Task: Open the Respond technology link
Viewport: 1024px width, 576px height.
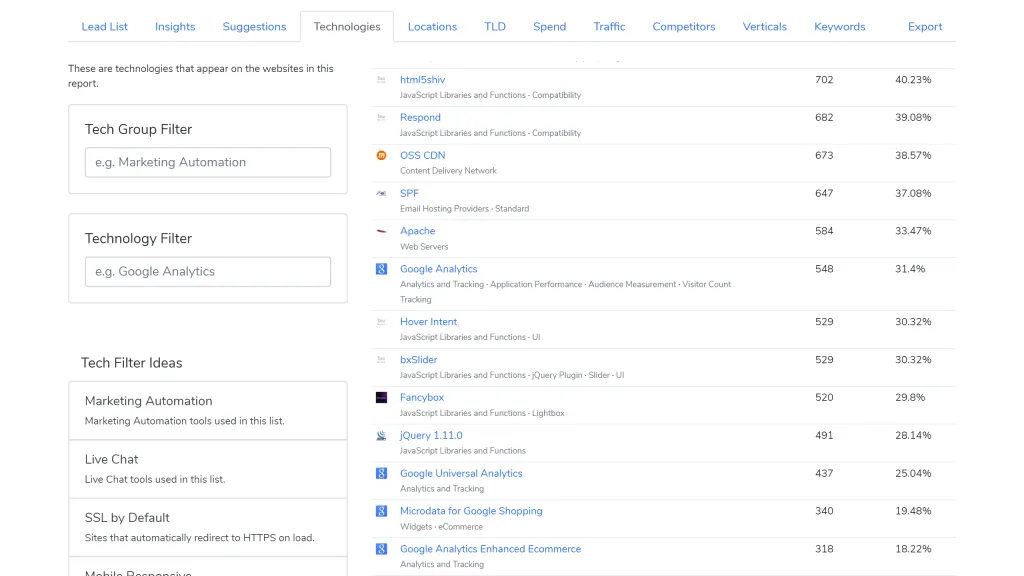Action: (x=420, y=118)
